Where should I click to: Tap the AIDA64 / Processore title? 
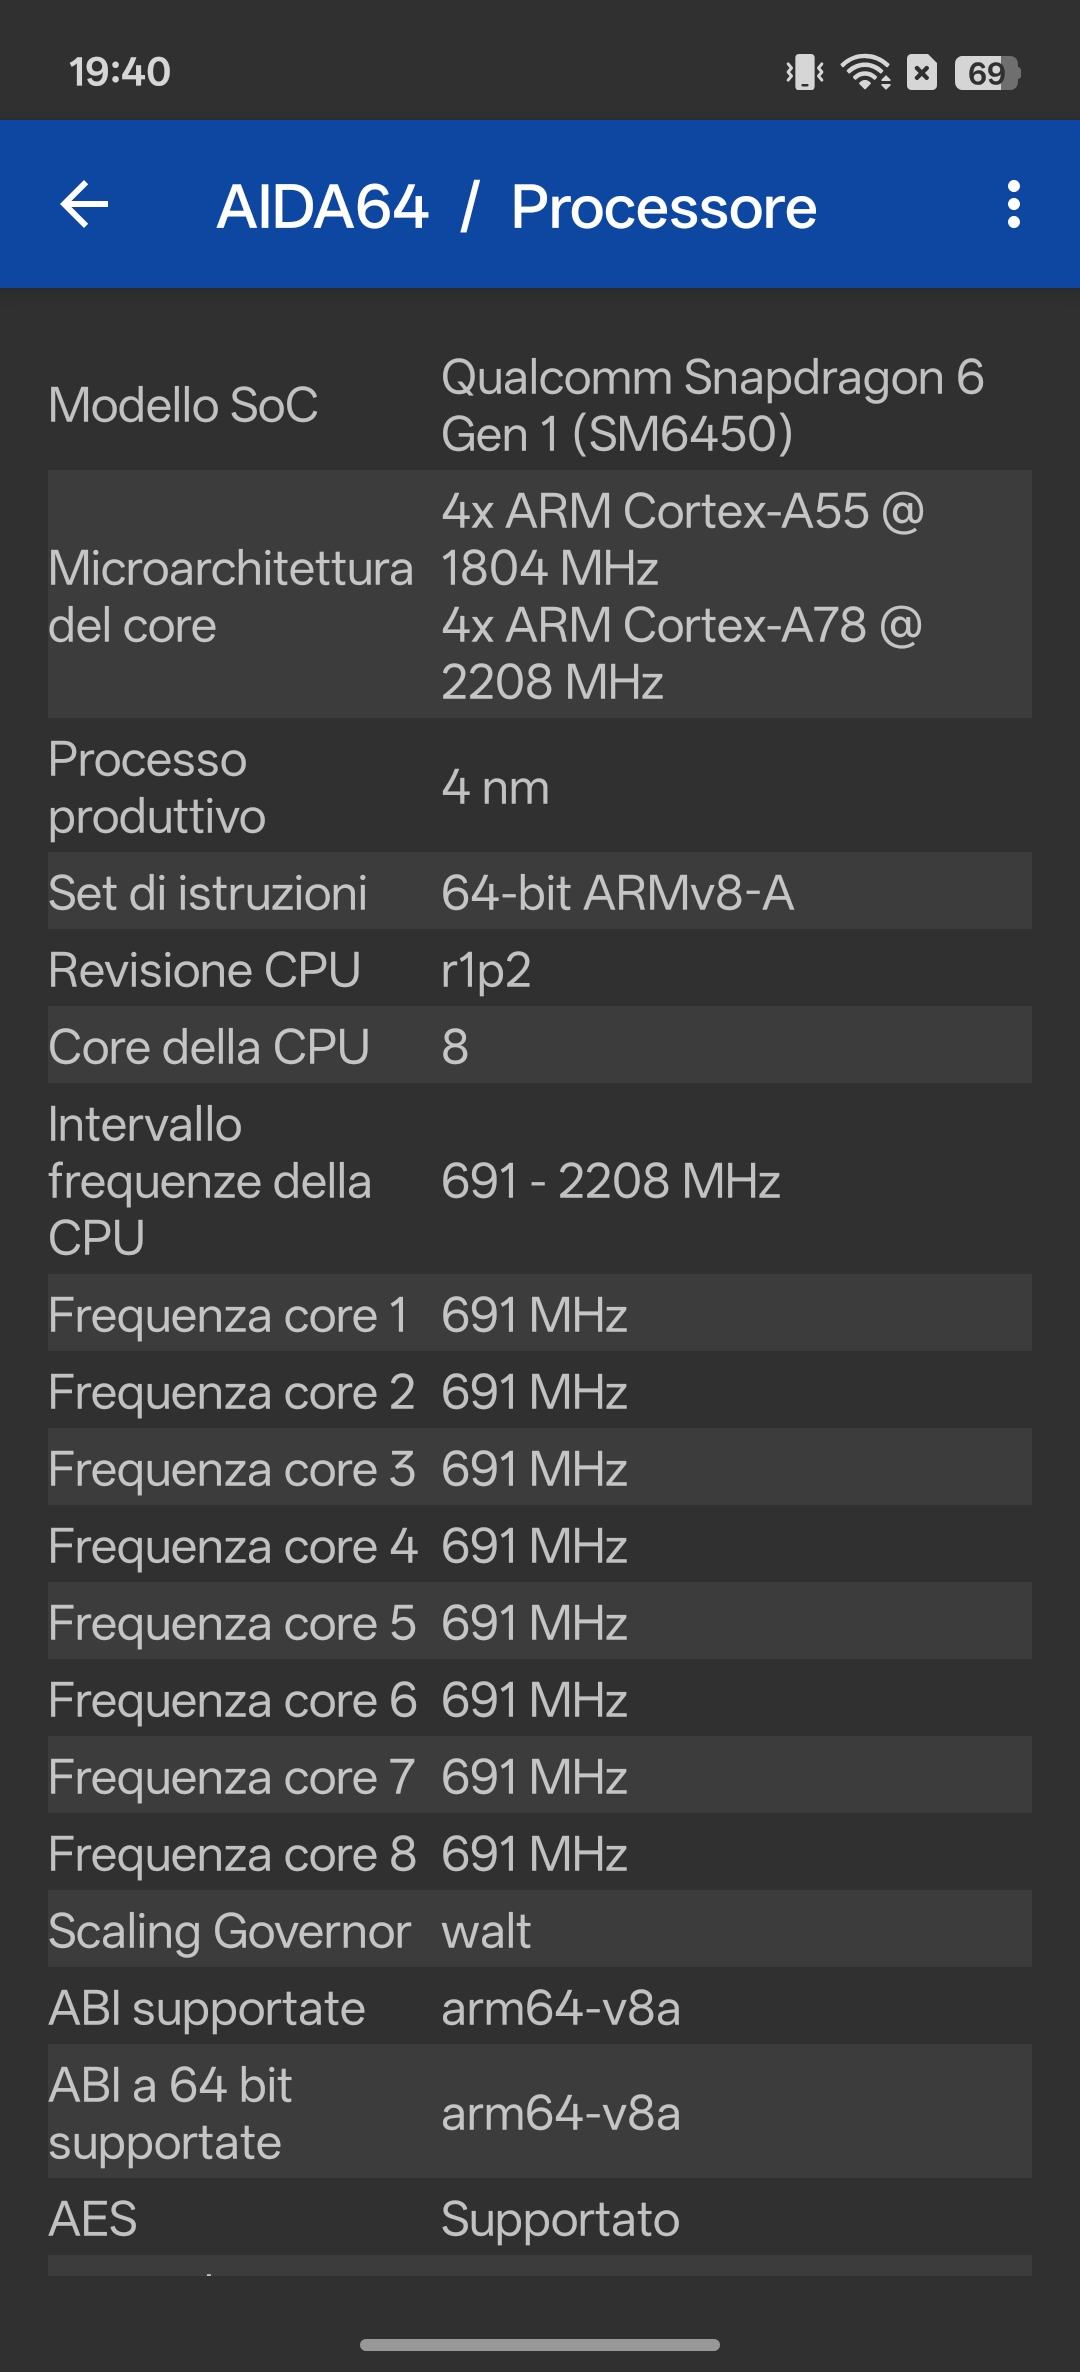click(516, 207)
